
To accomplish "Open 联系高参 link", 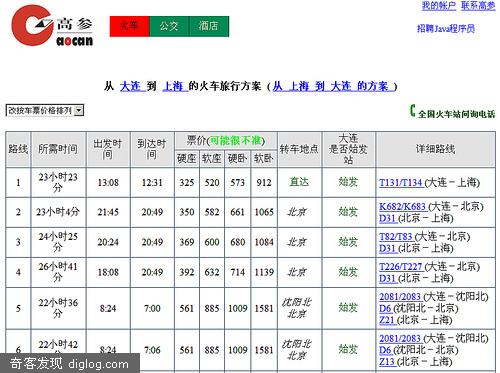I will point(478,6).
